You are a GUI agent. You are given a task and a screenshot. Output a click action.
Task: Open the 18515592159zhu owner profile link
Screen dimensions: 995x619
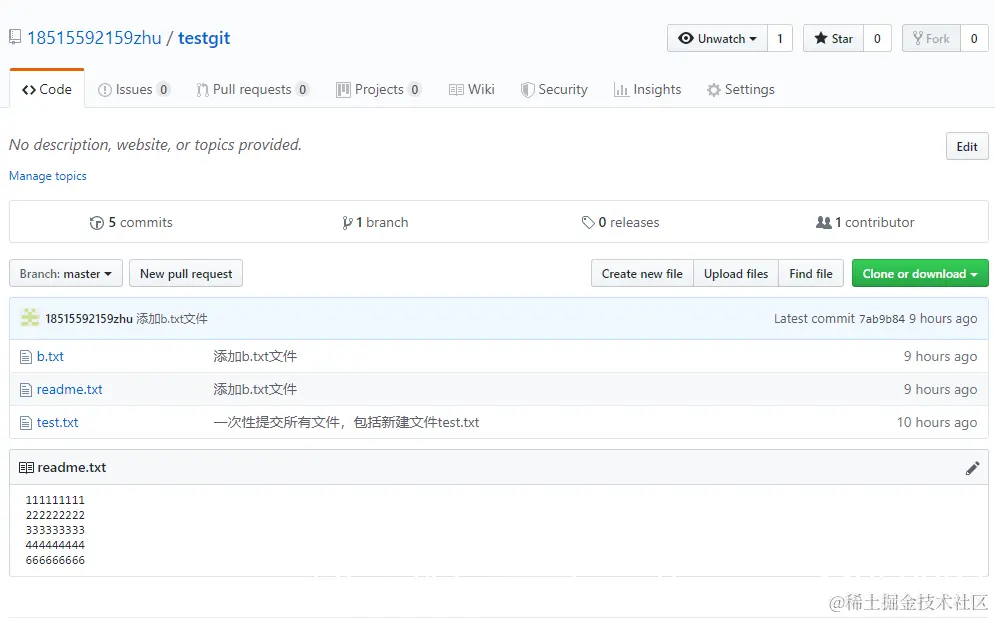(95, 38)
